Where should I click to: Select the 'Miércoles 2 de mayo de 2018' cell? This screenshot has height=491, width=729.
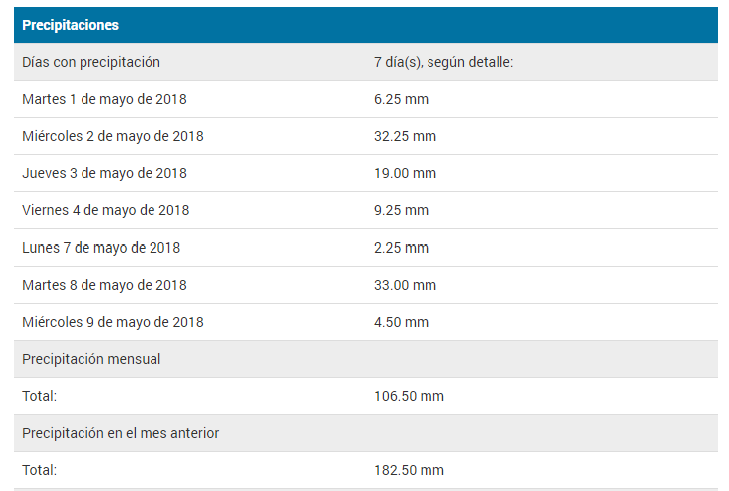pyautogui.click(x=113, y=136)
